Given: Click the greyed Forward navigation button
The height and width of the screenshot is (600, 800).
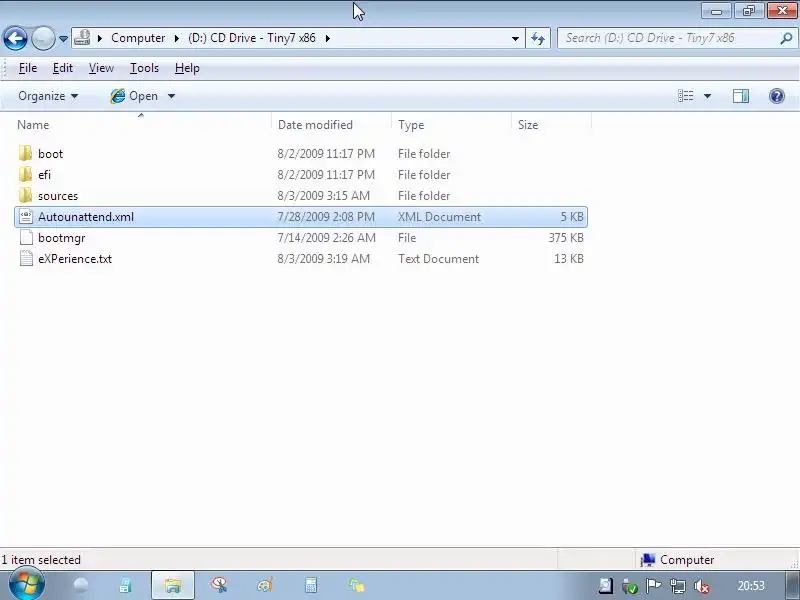Looking at the screenshot, I should [x=43, y=38].
